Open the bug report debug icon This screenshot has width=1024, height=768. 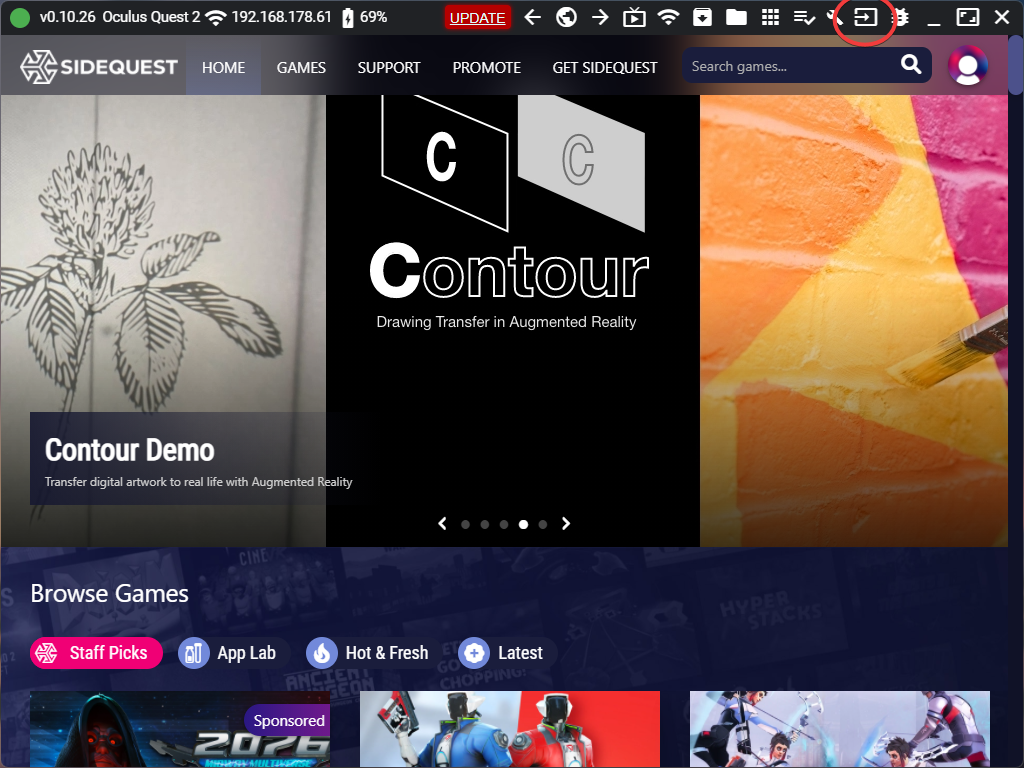pyautogui.click(x=902, y=17)
